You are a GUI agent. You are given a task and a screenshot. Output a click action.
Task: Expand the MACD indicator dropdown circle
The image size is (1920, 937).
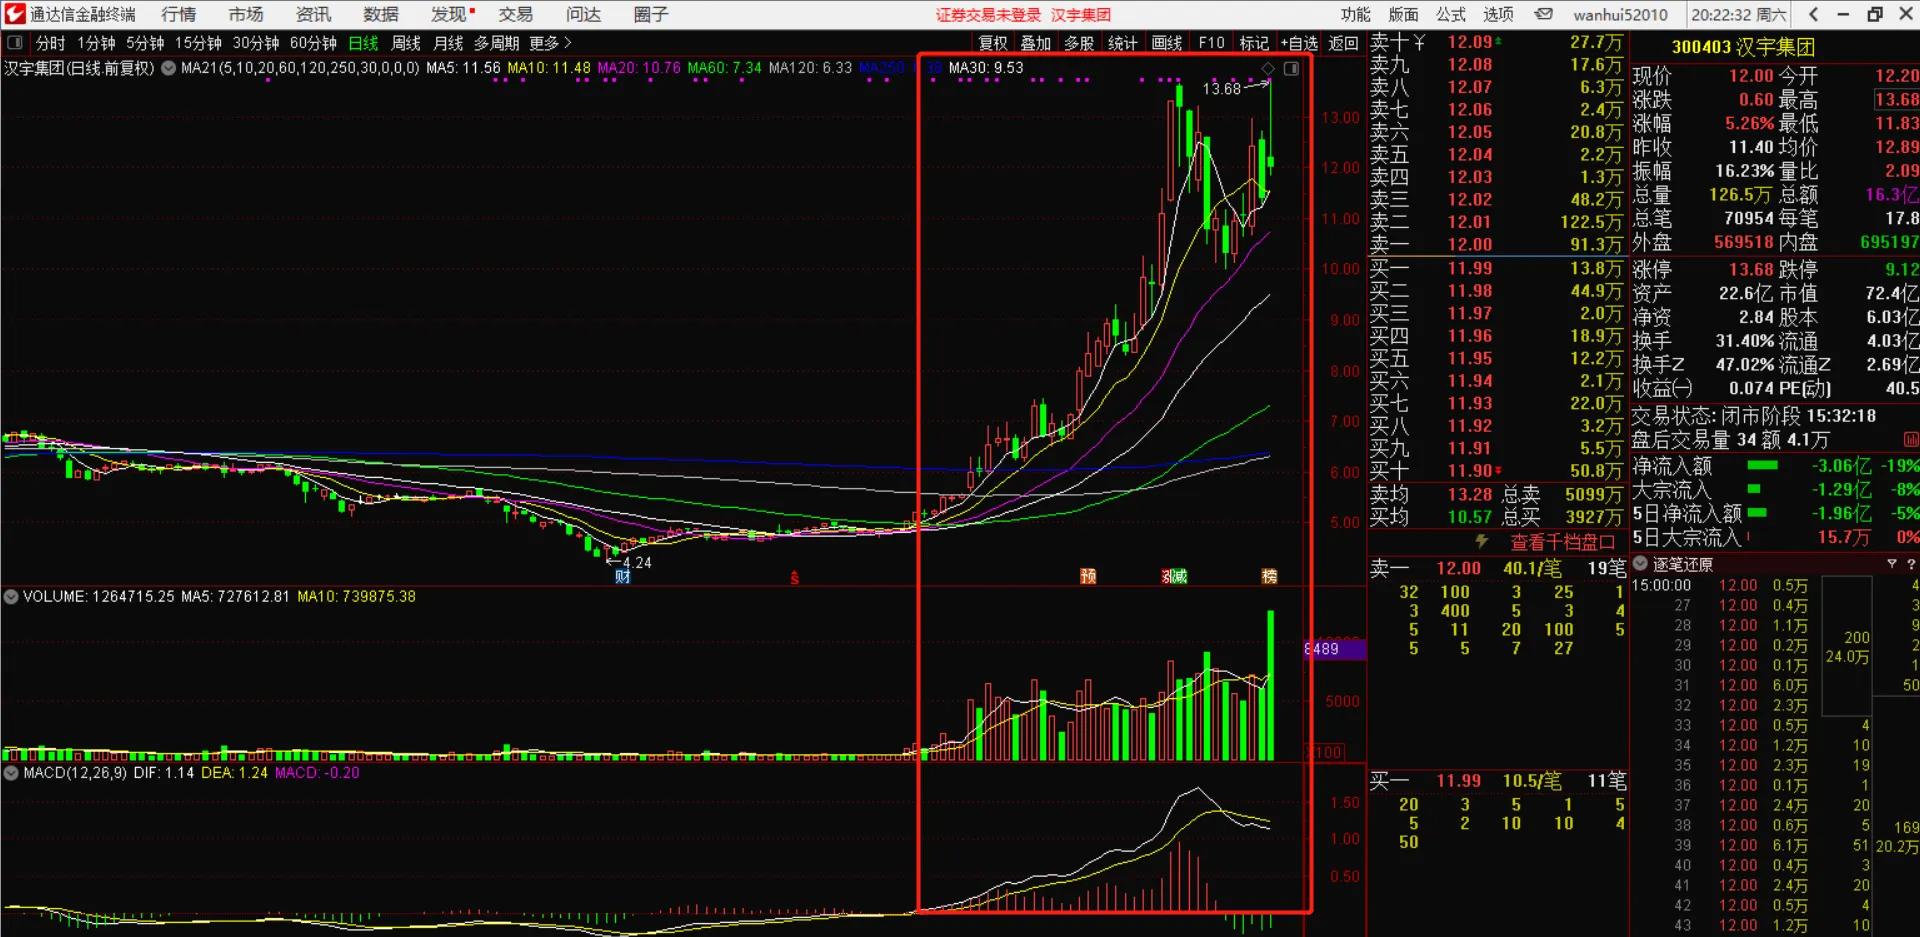click(x=11, y=773)
